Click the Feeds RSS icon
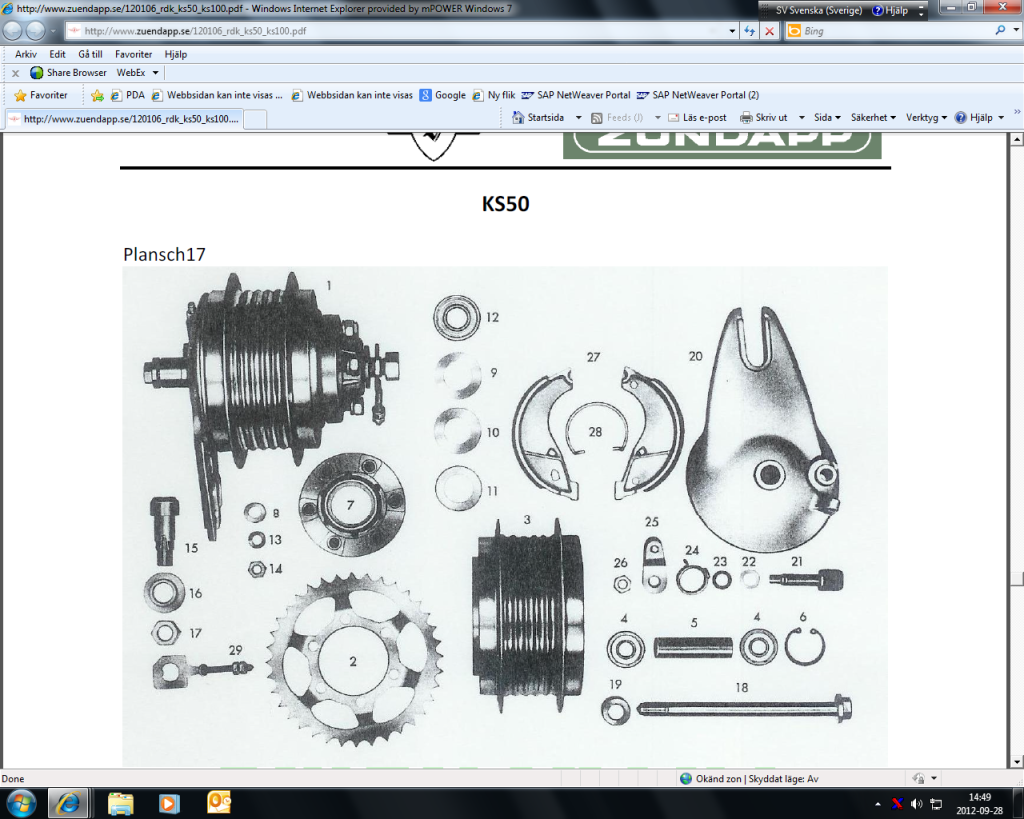This screenshot has width=1024, height=819. pyautogui.click(x=596, y=118)
